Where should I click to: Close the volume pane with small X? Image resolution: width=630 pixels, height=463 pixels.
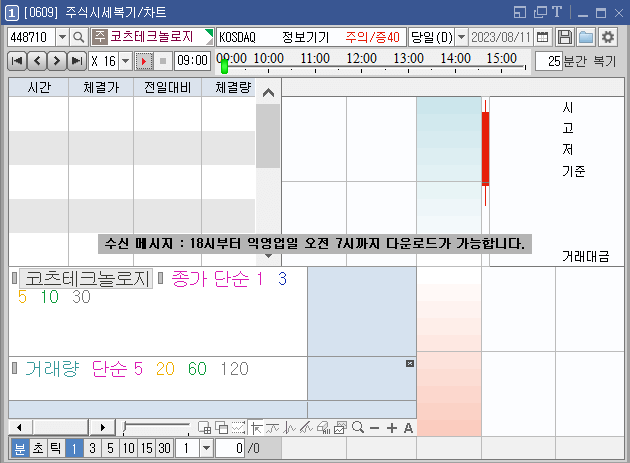pos(409,363)
